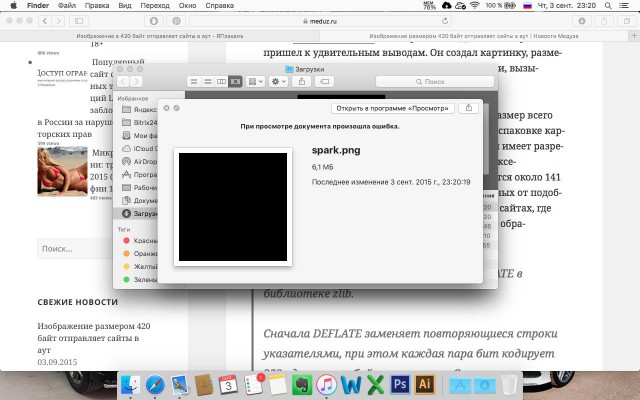Open Notes app in the Dock
The width and height of the screenshot is (640, 400).
coord(278,384)
